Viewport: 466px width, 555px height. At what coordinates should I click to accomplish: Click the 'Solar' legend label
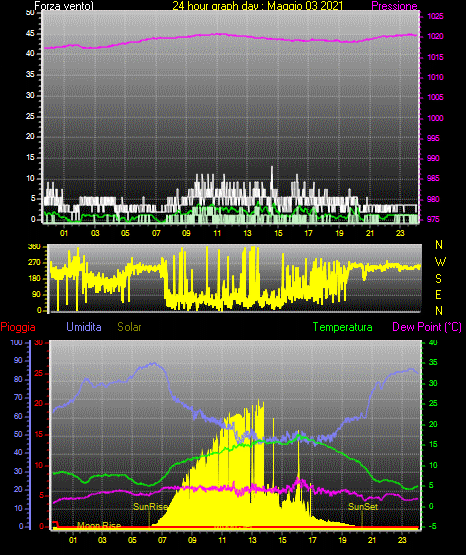[129, 327]
